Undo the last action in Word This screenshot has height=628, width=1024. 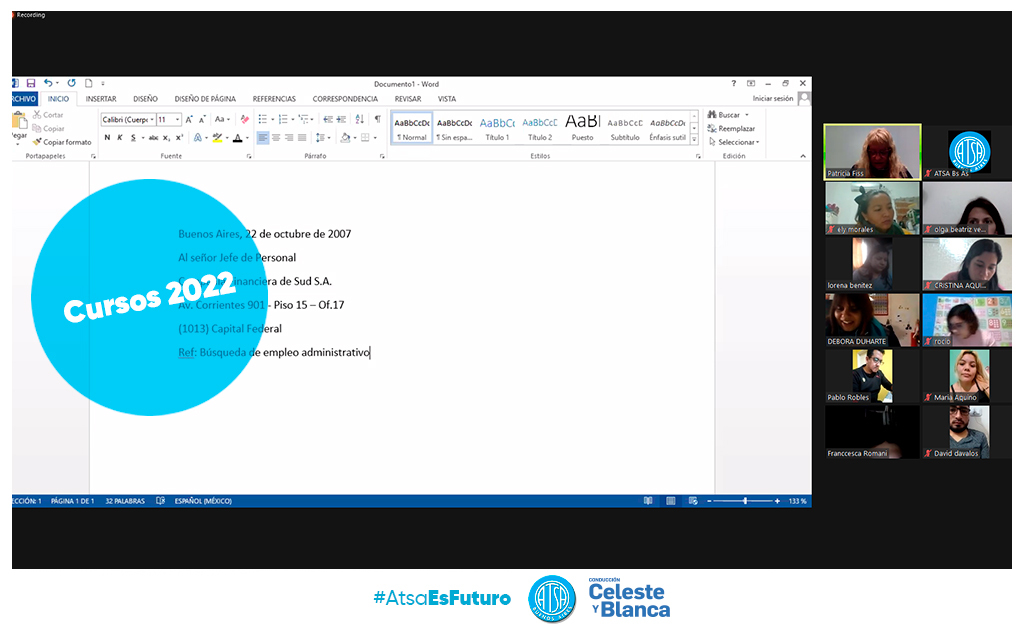pos(48,83)
